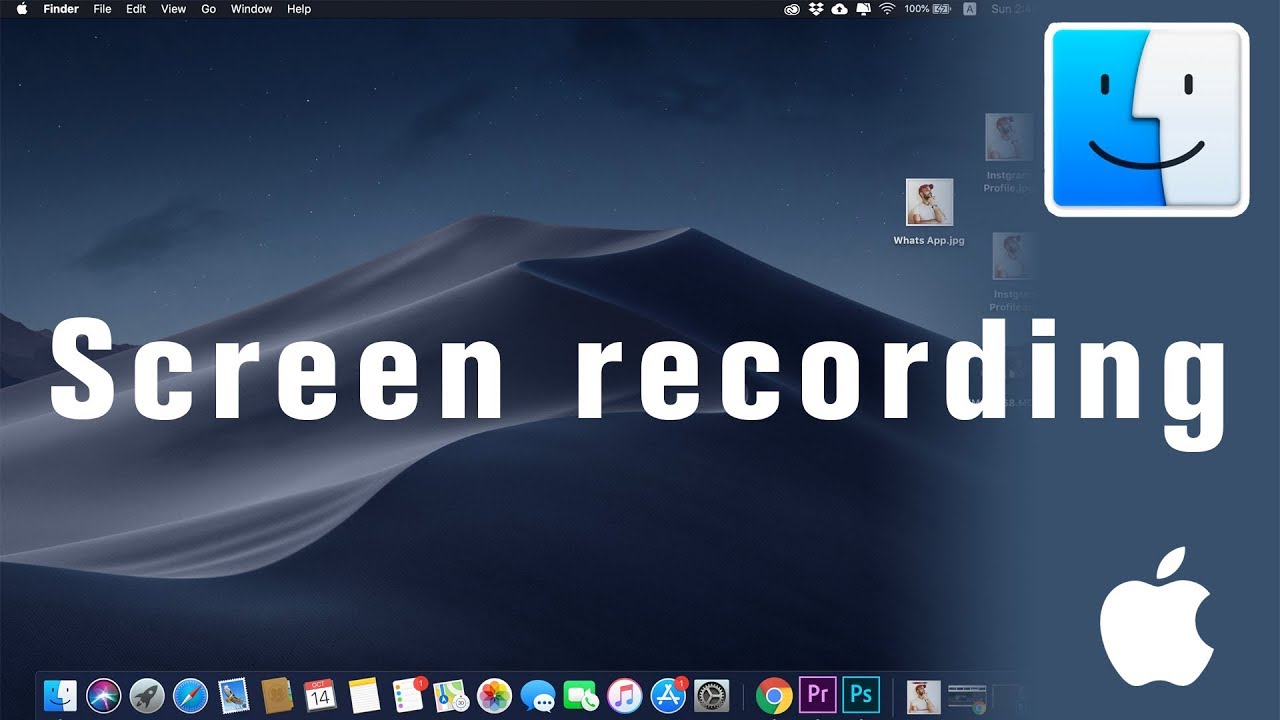Click cloud upload menu bar icon

[x=839, y=9]
